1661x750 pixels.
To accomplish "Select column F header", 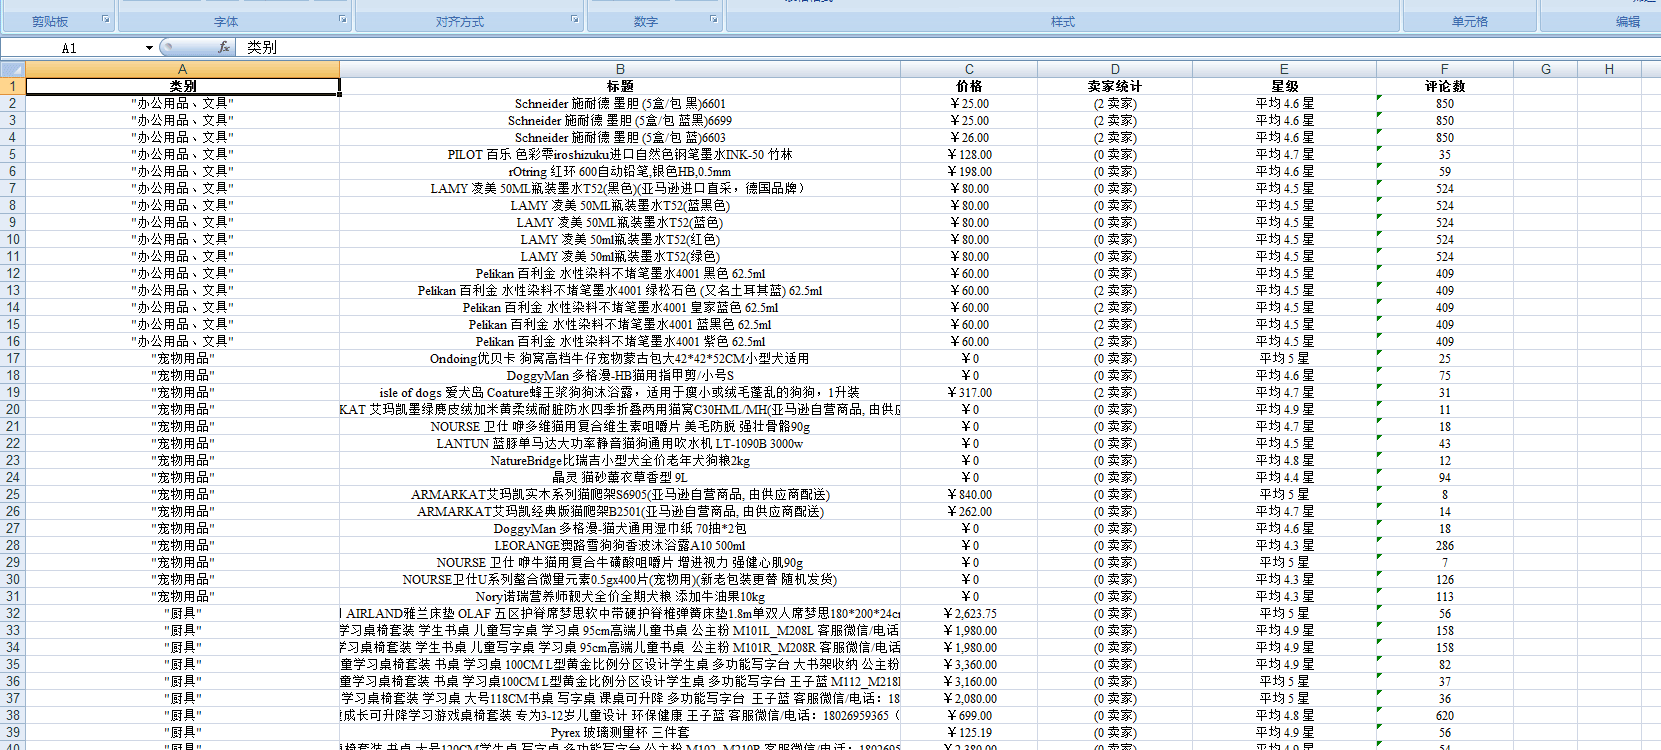I will pos(1445,69).
